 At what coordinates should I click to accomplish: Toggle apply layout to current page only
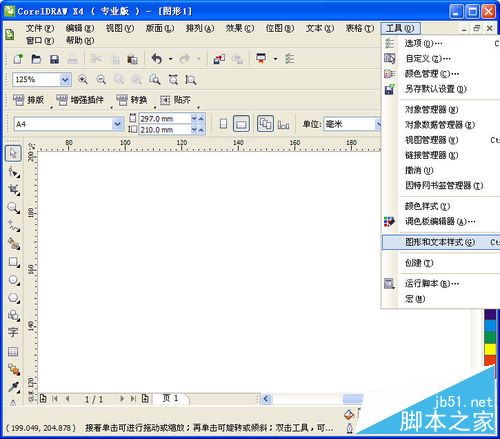[283, 125]
